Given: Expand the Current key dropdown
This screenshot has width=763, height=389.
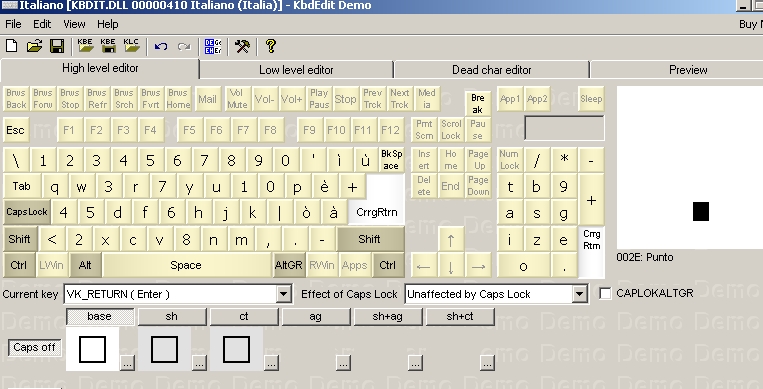Looking at the screenshot, I should coord(284,294).
